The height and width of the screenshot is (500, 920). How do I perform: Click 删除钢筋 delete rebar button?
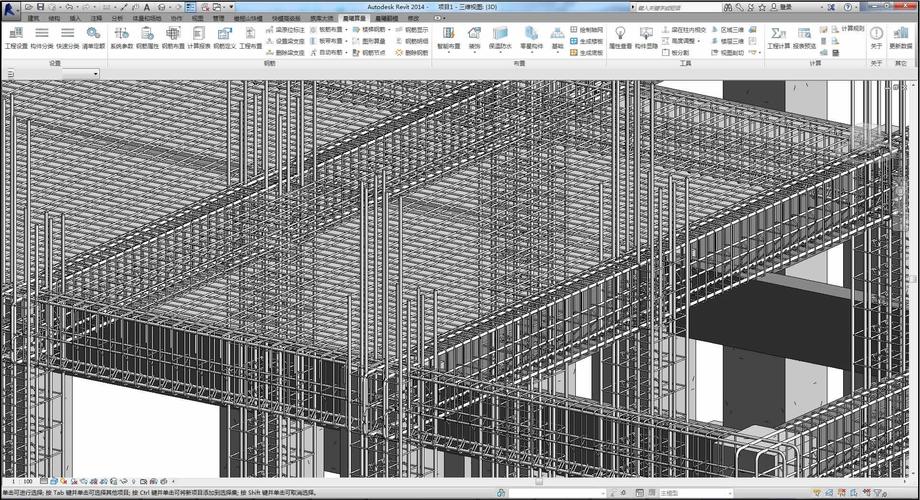tap(412, 52)
